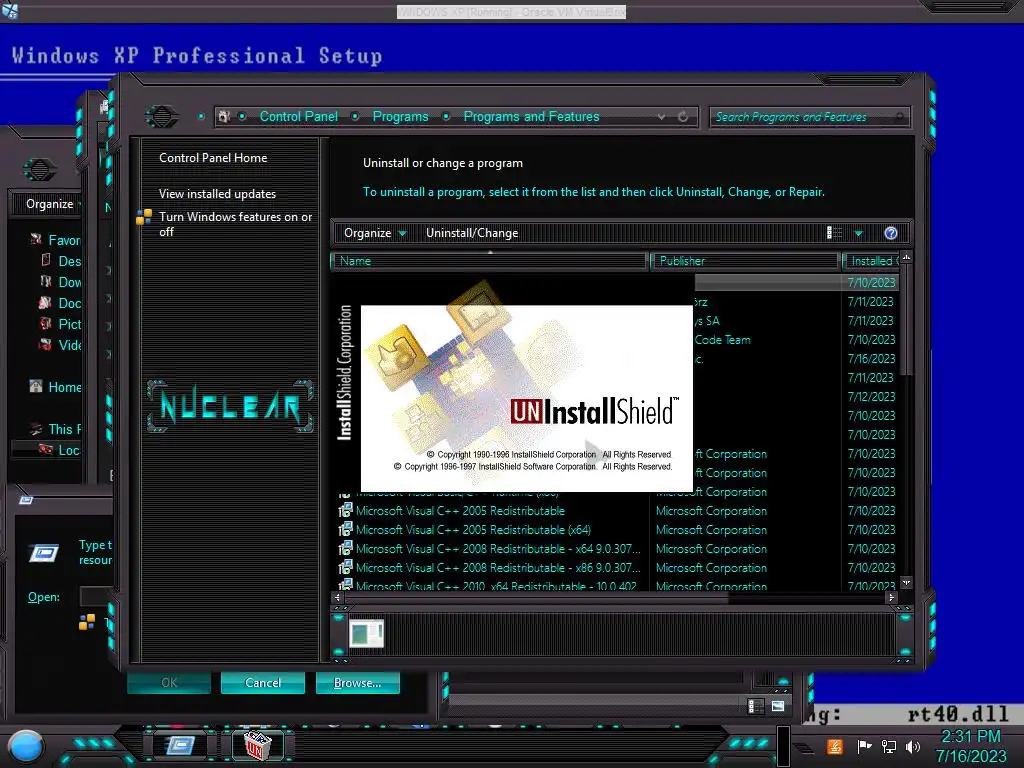Click the Control Panel breadcrumb
The height and width of the screenshot is (768, 1024).
(x=299, y=117)
